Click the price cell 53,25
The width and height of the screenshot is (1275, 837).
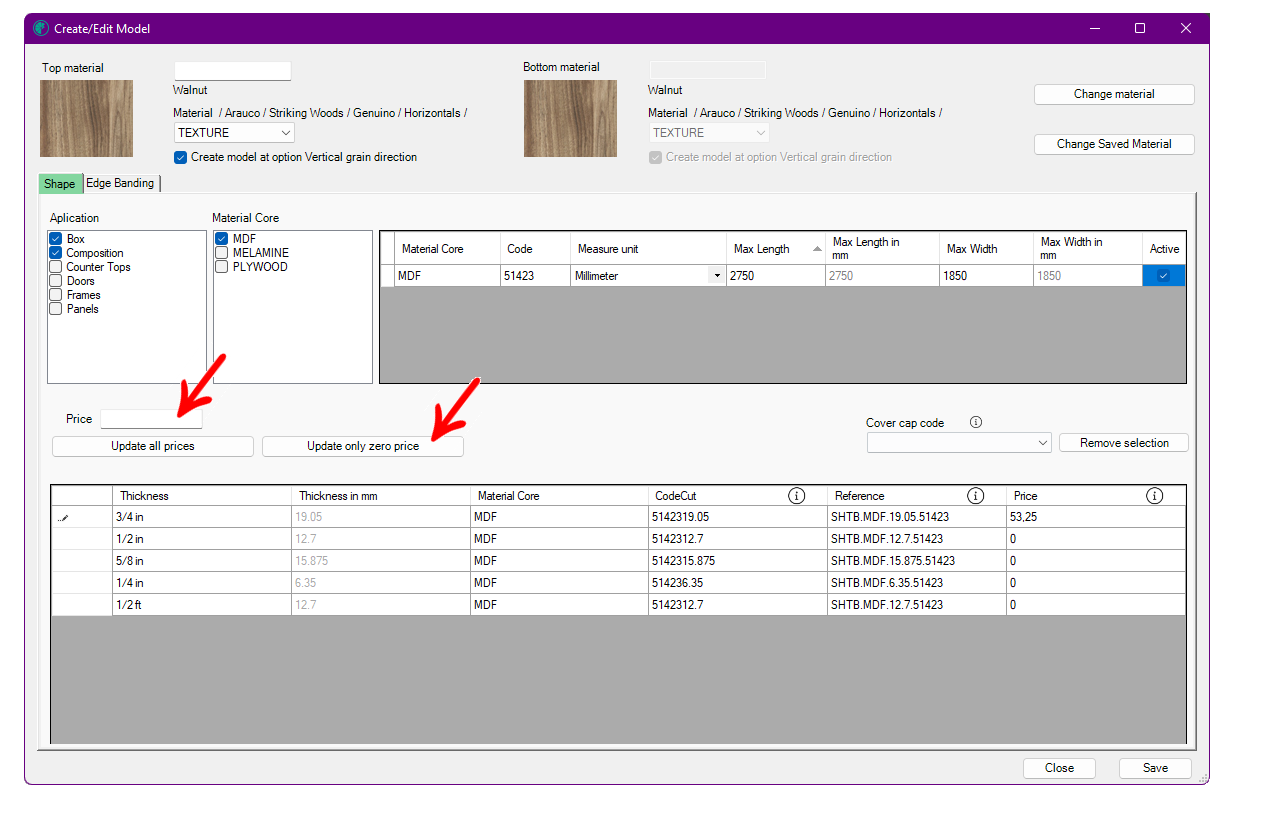(x=1097, y=518)
